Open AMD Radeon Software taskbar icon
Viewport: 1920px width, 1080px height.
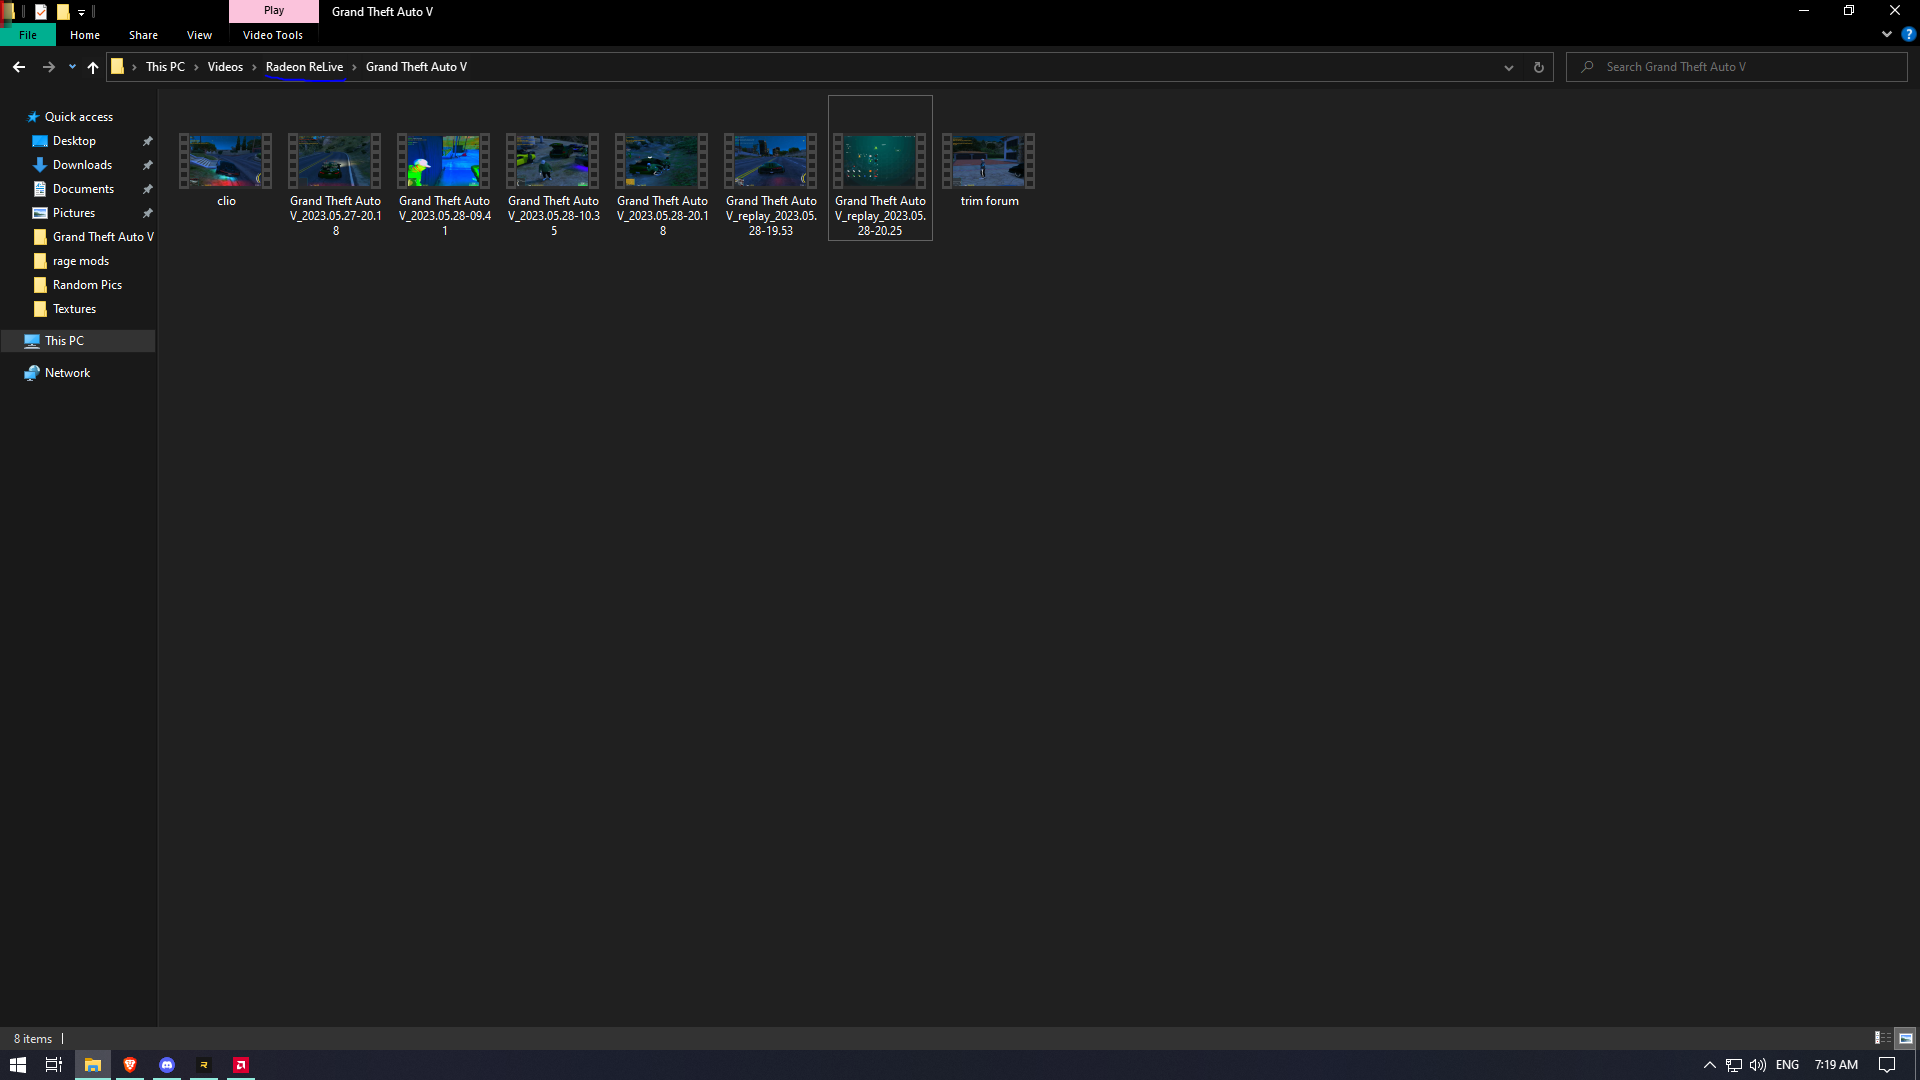pos(241,1065)
